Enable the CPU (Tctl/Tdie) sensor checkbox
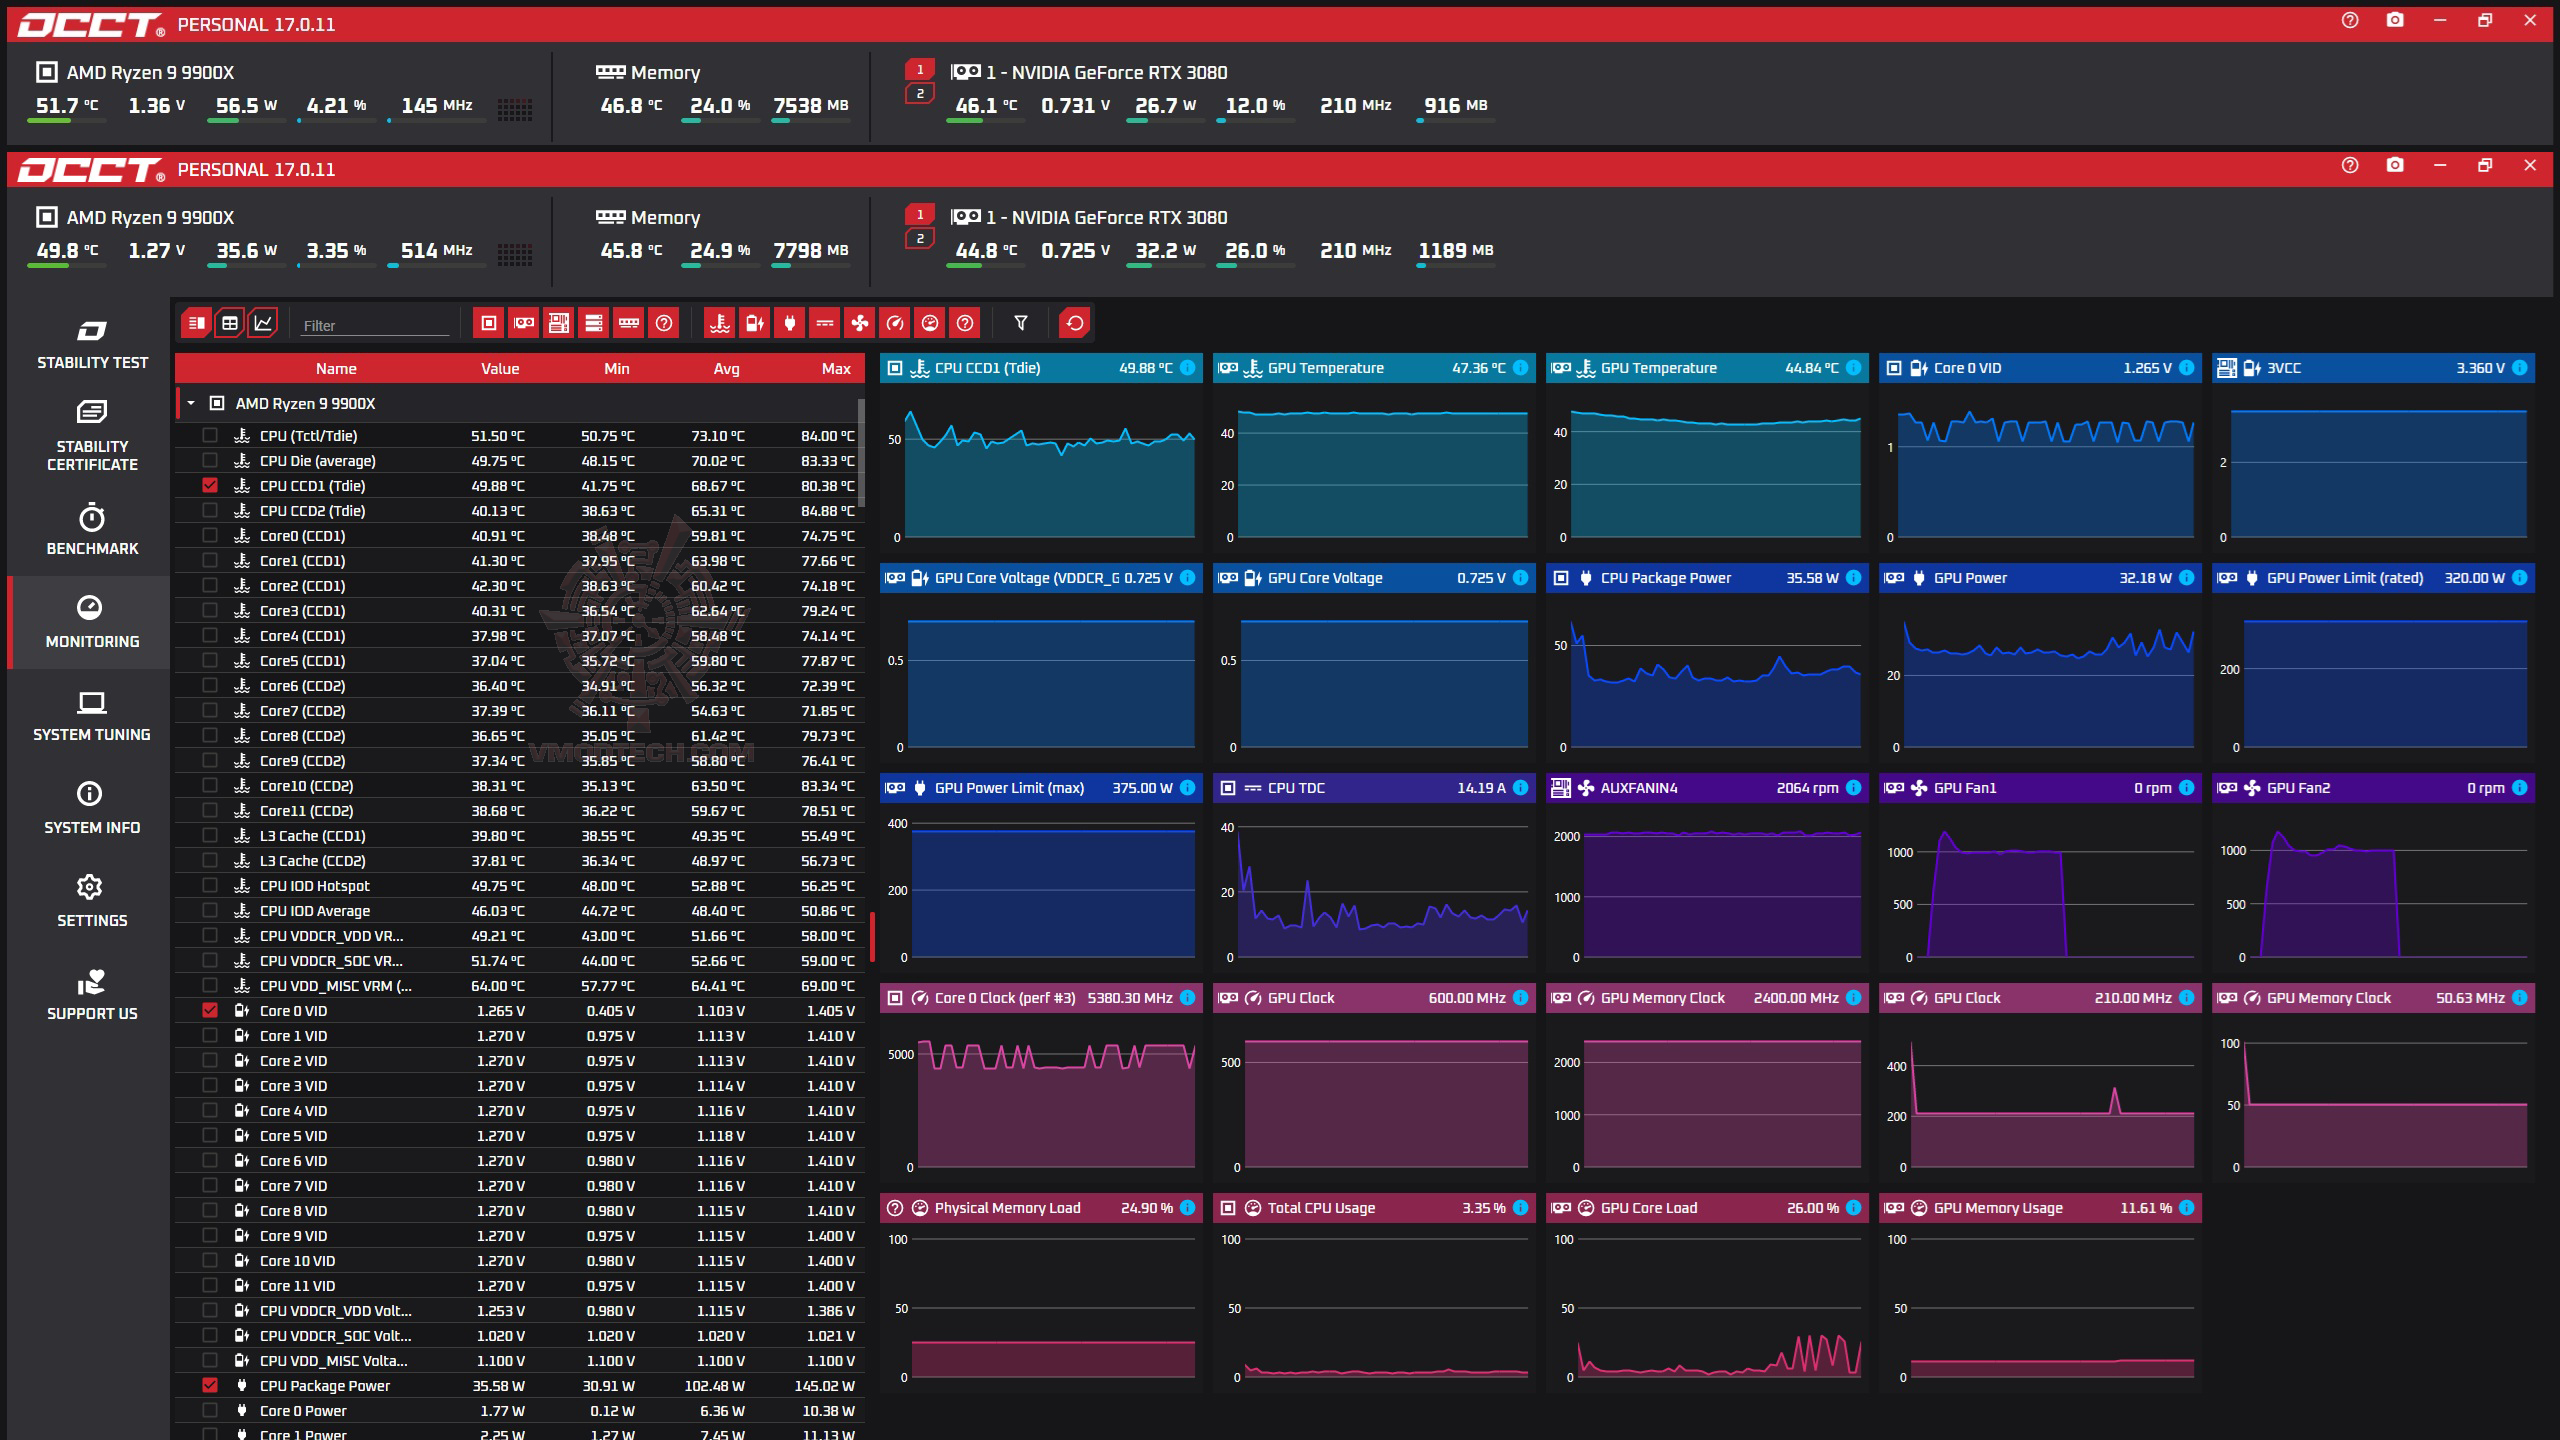 pyautogui.click(x=210, y=436)
